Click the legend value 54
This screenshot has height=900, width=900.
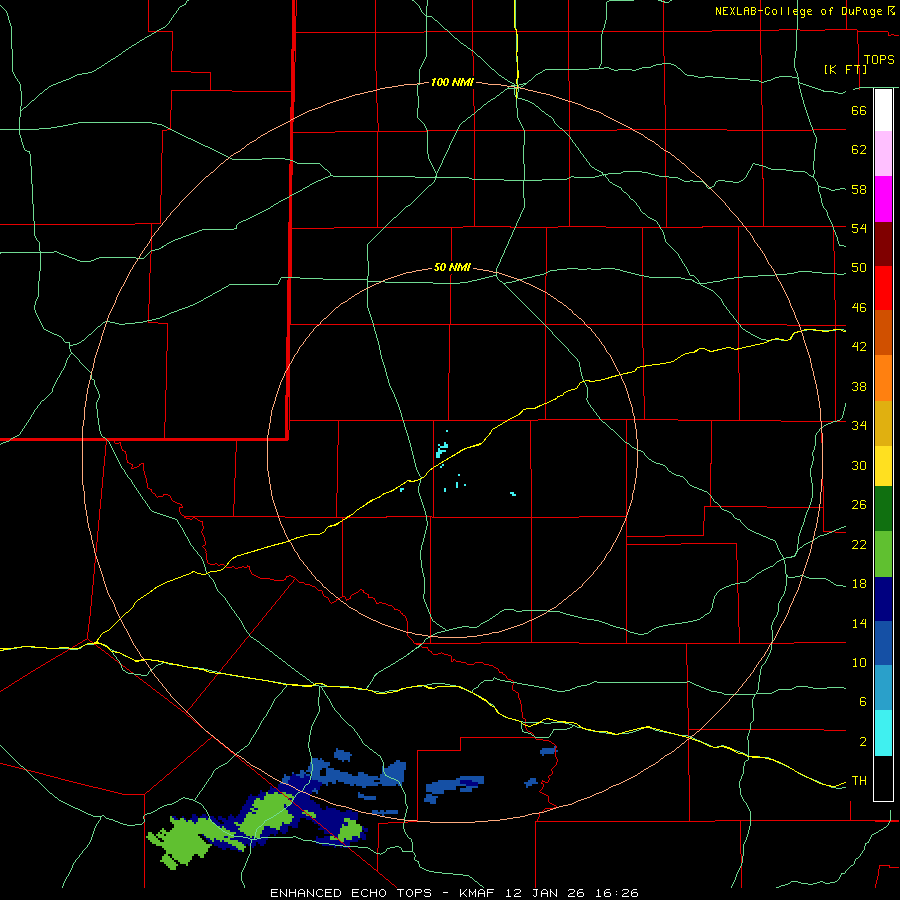[x=859, y=228]
